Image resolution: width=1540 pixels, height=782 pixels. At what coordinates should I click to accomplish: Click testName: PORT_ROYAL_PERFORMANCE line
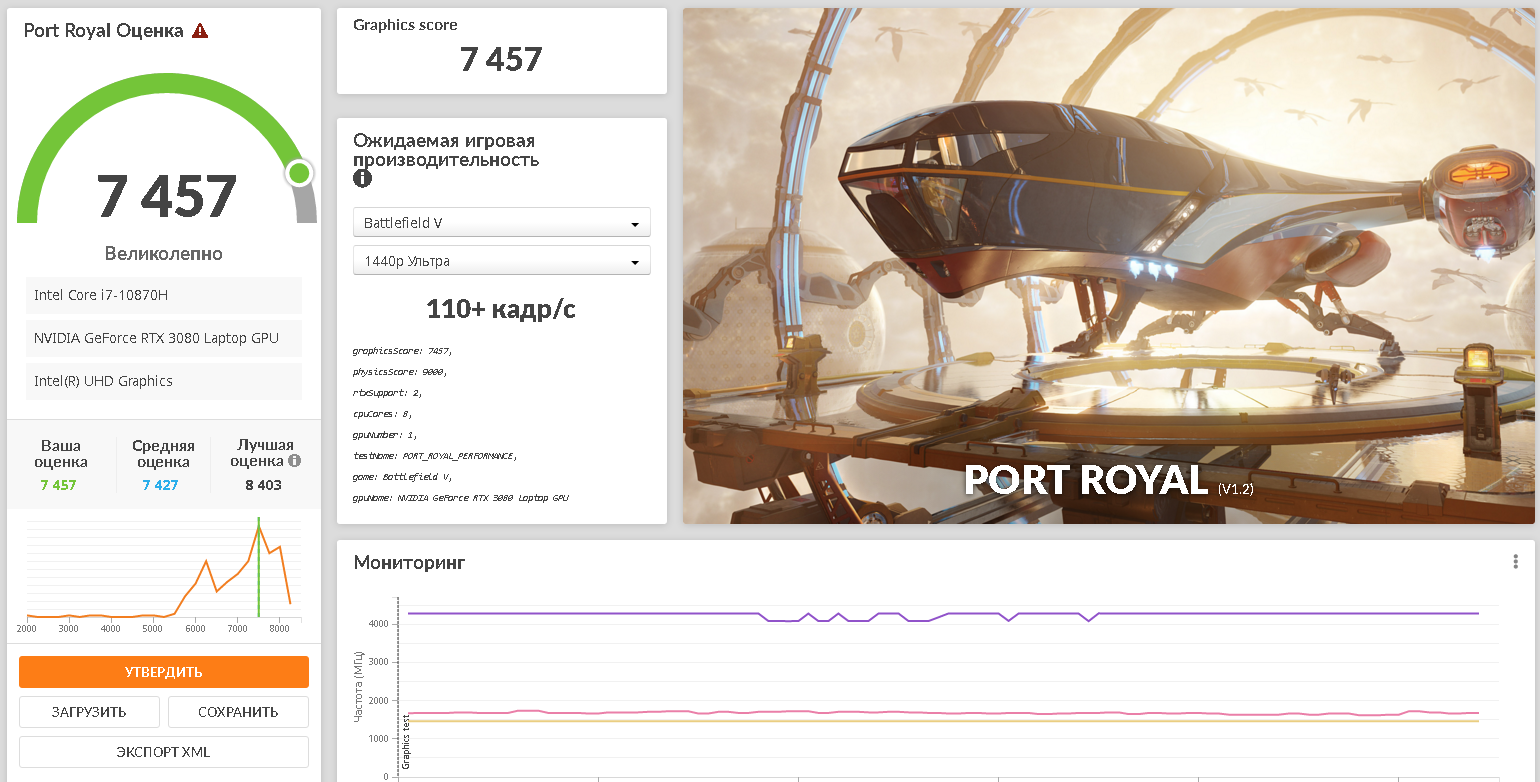click(435, 455)
